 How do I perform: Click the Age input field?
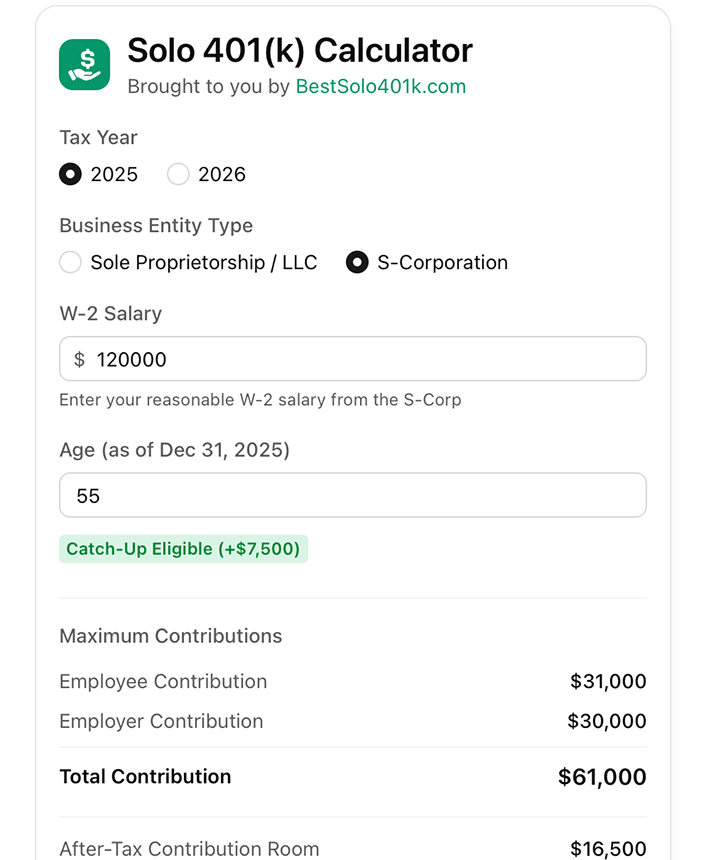[352, 495]
